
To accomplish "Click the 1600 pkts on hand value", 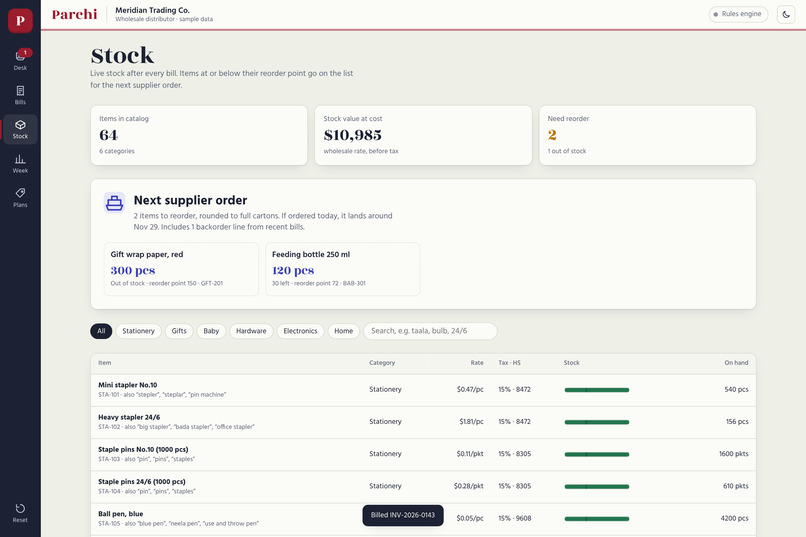I will (734, 454).
